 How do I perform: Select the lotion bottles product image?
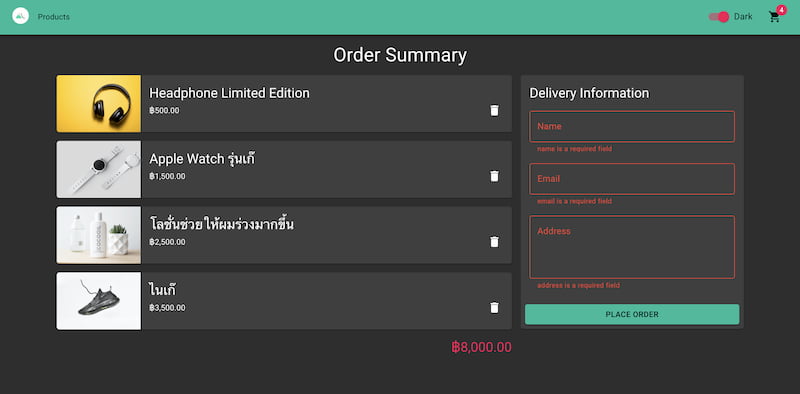coord(99,235)
